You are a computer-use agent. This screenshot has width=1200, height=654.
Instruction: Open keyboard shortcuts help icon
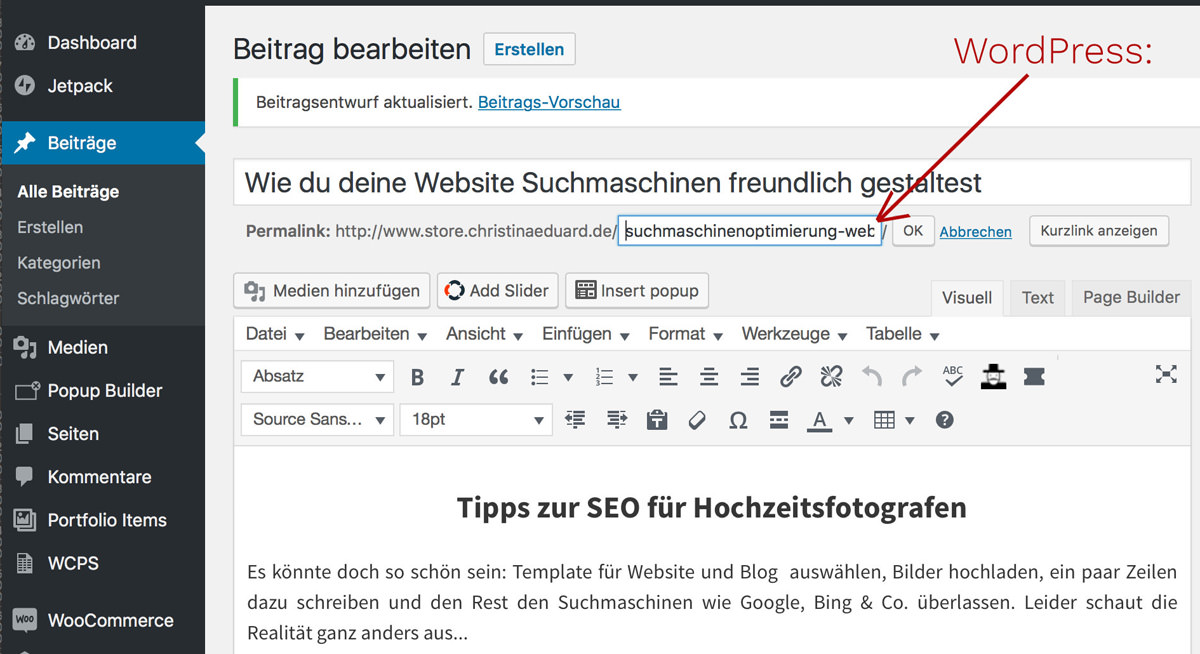(x=944, y=420)
